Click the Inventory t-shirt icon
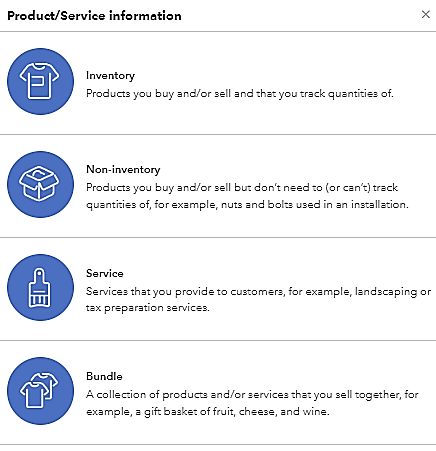 coord(40,81)
